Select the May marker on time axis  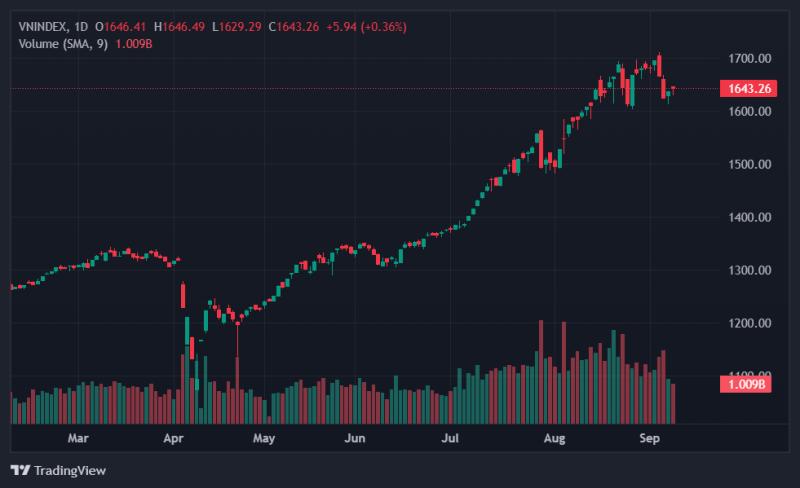tap(264, 438)
